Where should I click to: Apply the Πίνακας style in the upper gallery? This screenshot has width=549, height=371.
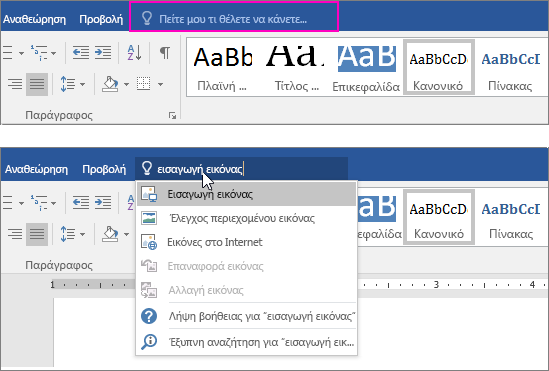click(x=510, y=68)
